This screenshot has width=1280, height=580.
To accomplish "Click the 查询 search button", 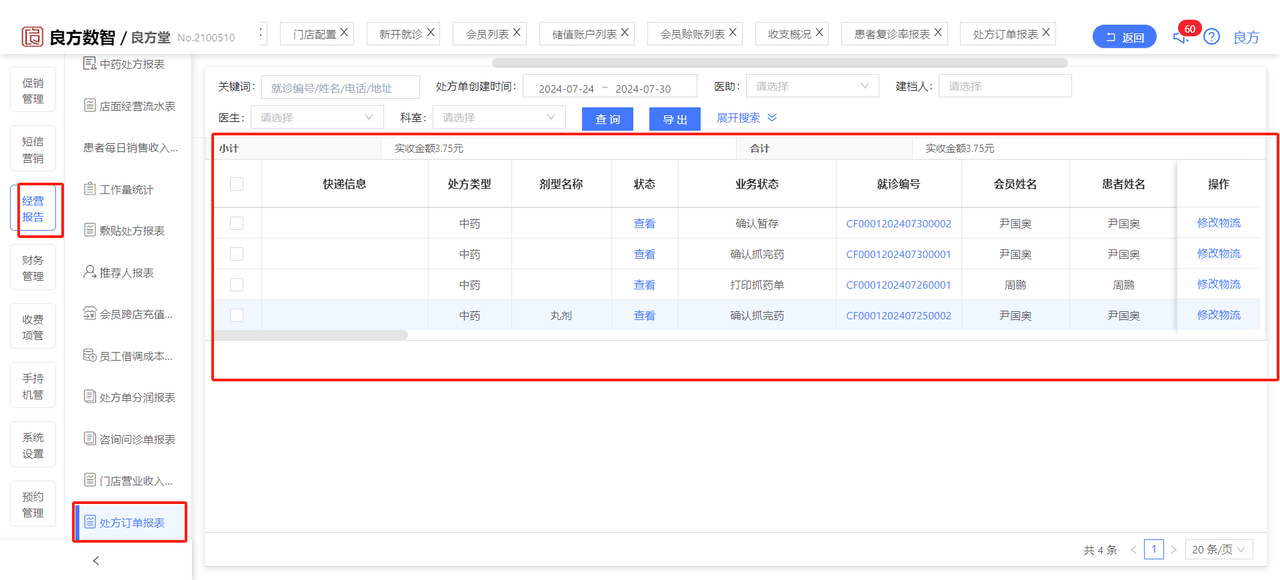I will [608, 119].
